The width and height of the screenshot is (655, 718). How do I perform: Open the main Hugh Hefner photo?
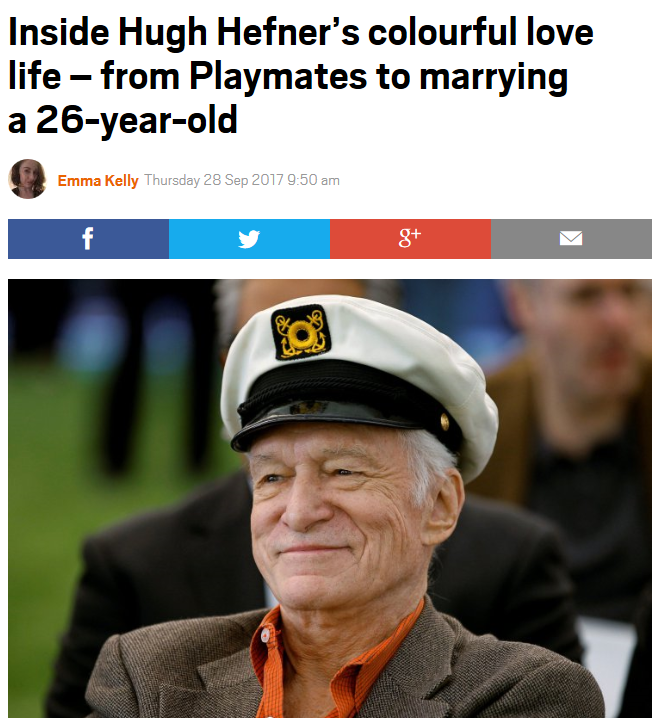330,498
